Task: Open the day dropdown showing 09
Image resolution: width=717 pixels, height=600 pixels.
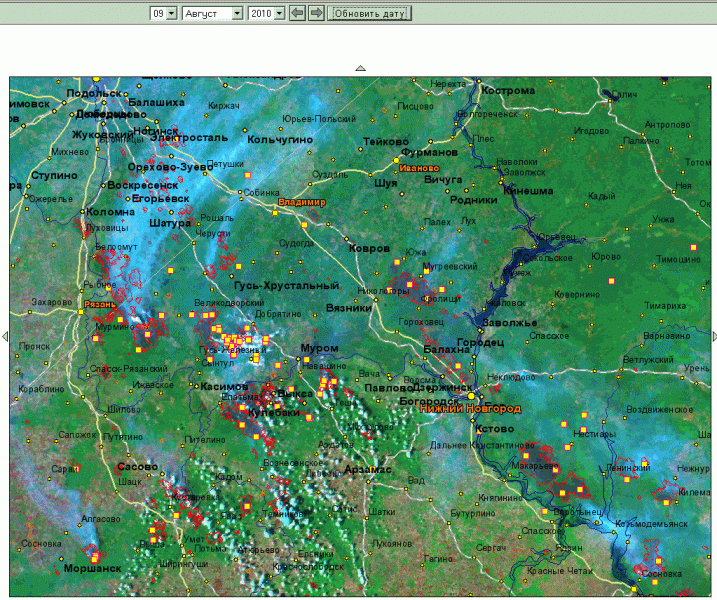Action: pyautogui.click(x=163, y=13)
